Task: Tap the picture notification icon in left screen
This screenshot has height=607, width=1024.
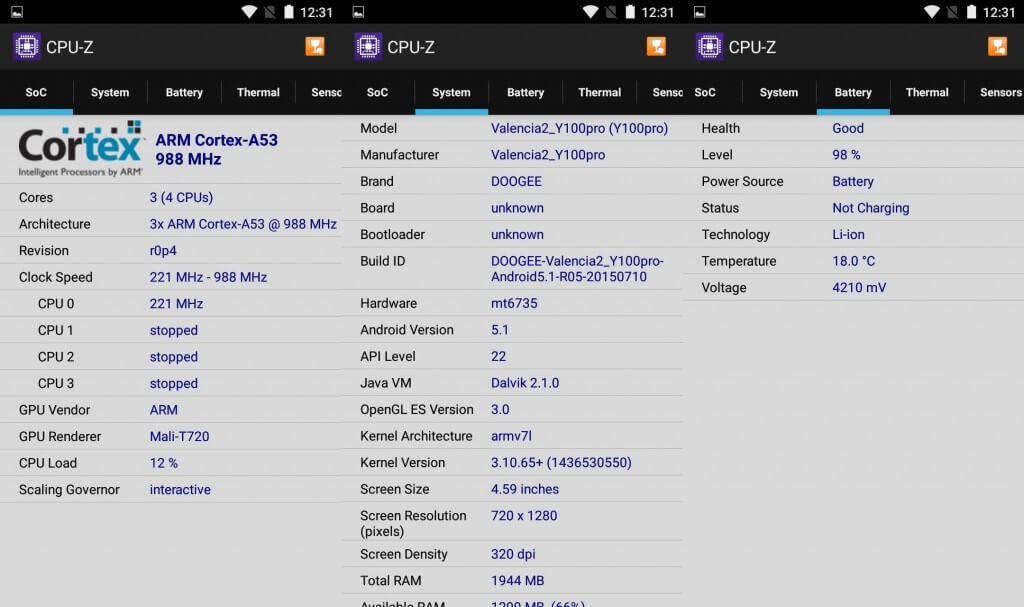Action: click(x=17, y=12)
